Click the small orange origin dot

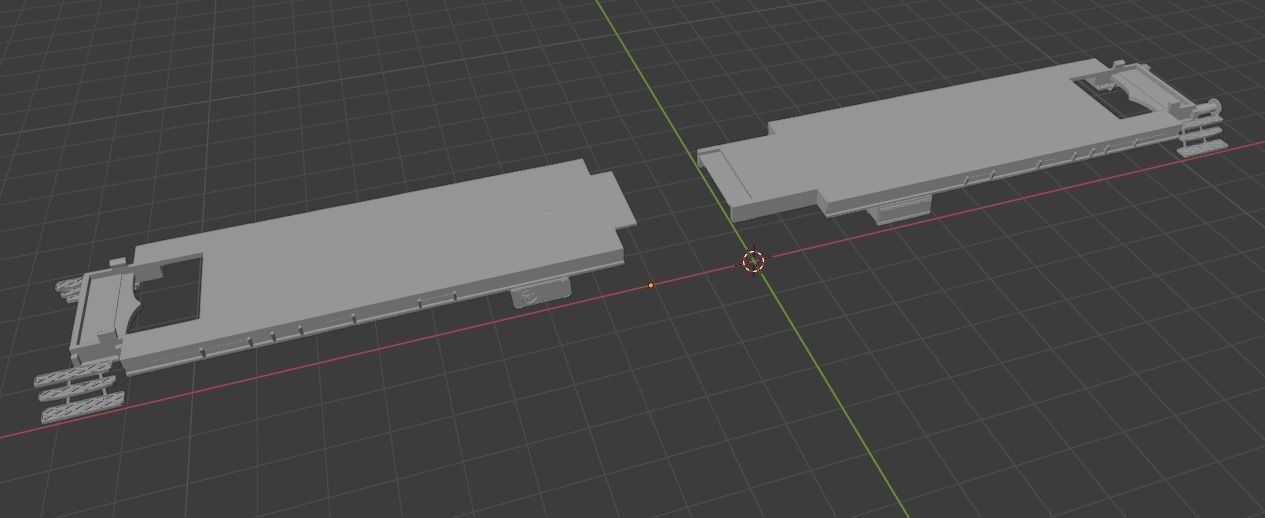tap(651, 285)
